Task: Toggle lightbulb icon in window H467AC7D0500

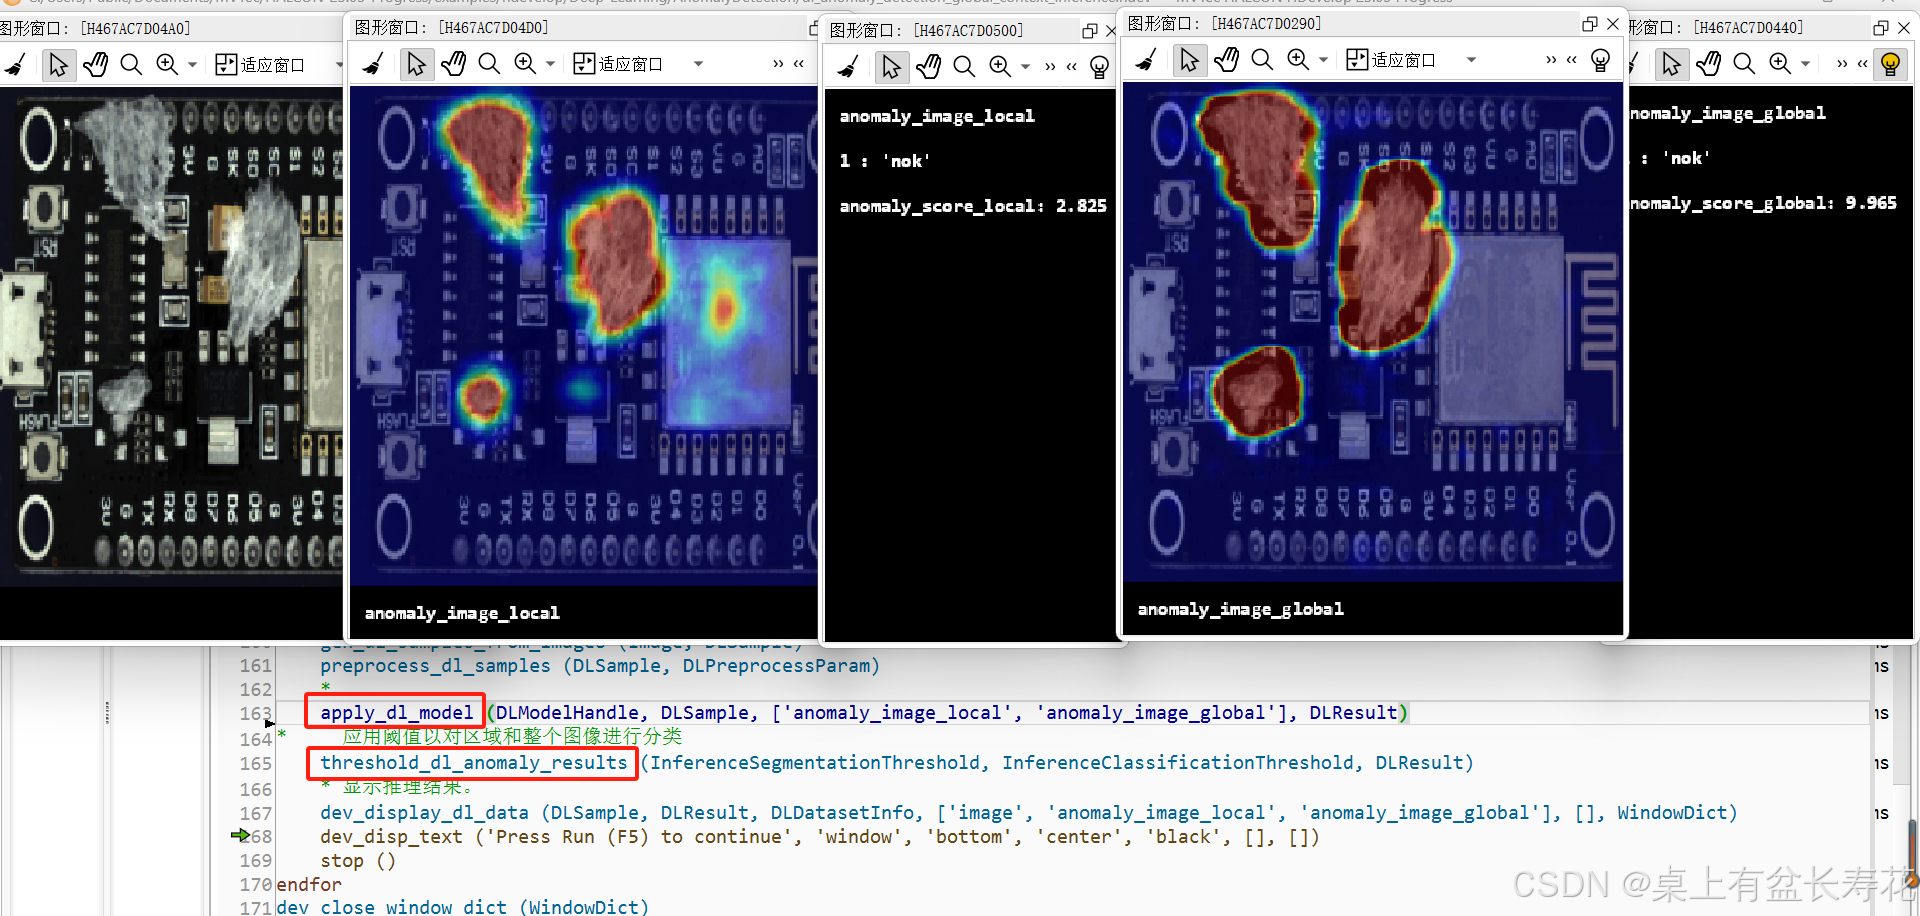Action: pos(1100,67)
